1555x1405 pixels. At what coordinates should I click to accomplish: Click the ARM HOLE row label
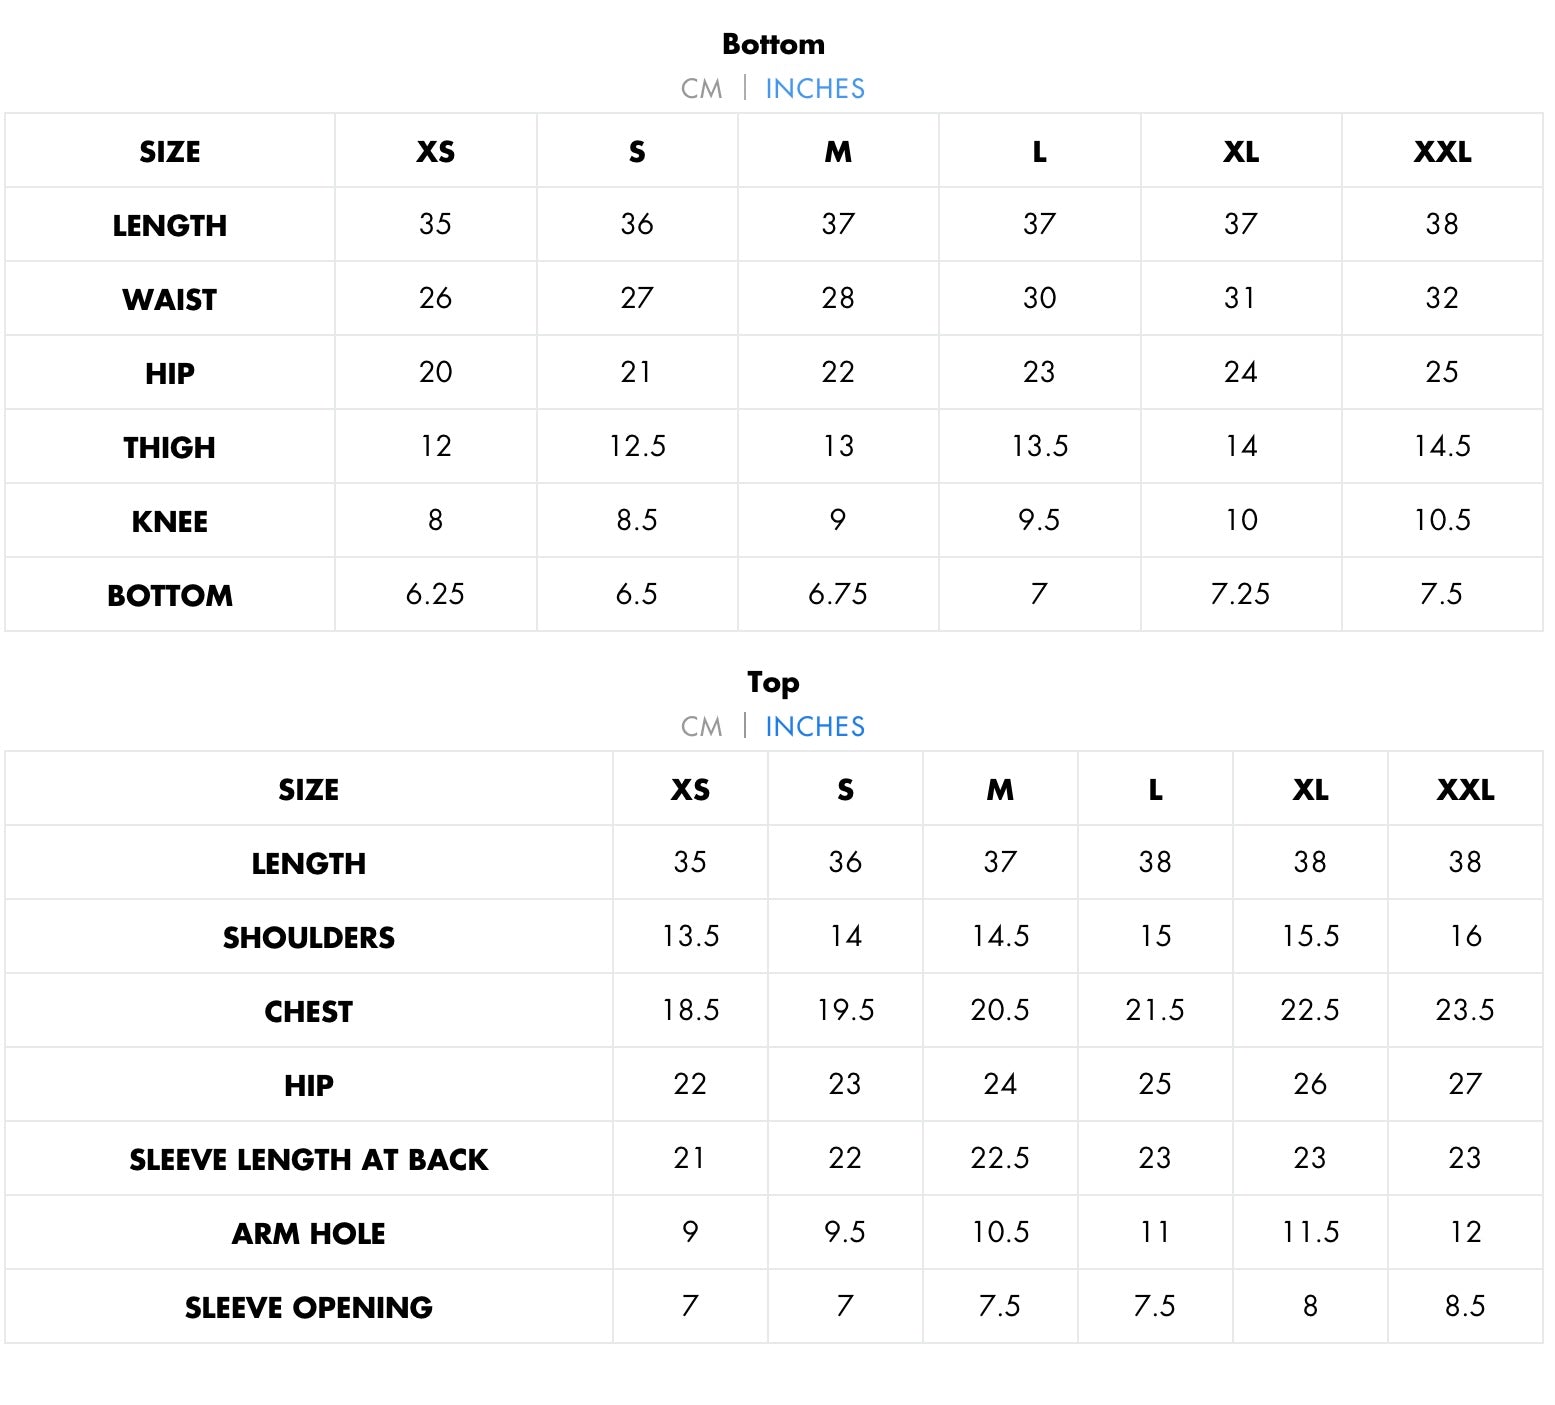308,1234
